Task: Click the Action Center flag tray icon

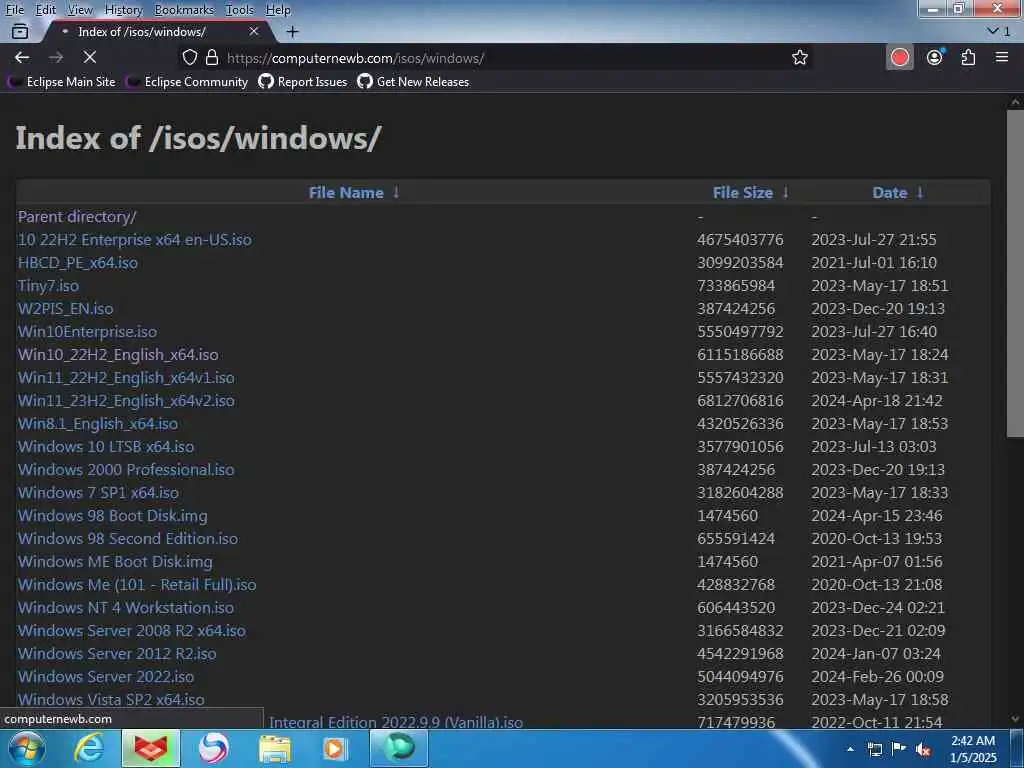Action: coord(899,749)
